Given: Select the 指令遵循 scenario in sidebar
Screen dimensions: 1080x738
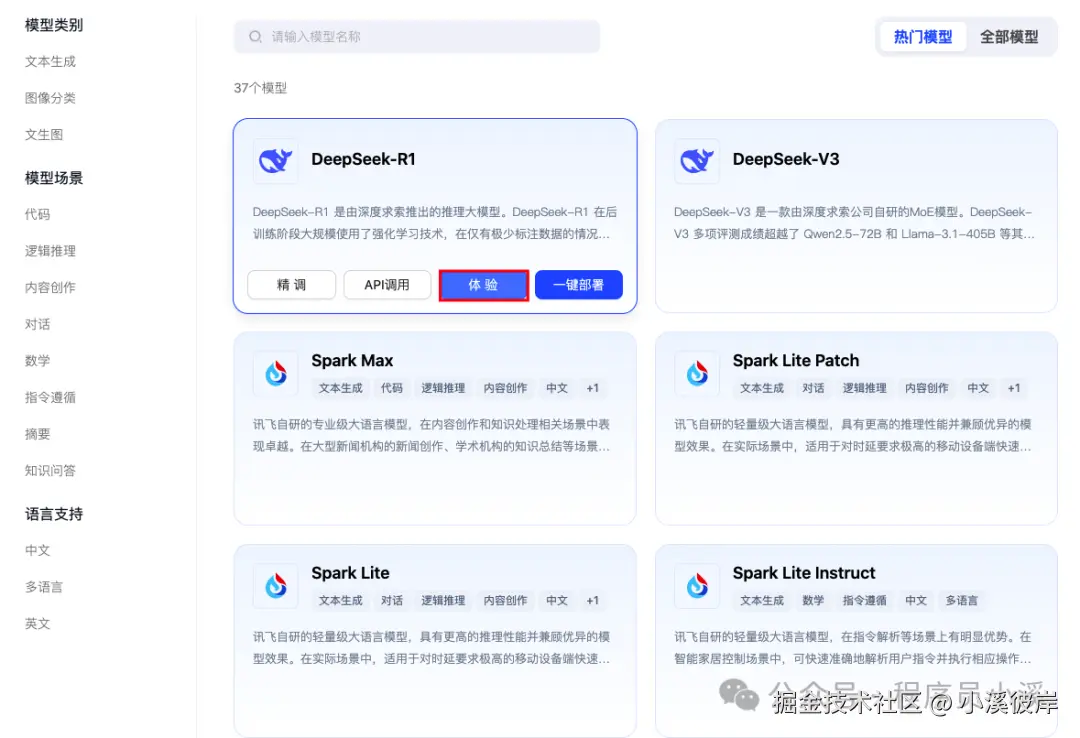Looking at the screenshot, I should tap(50, 397).
